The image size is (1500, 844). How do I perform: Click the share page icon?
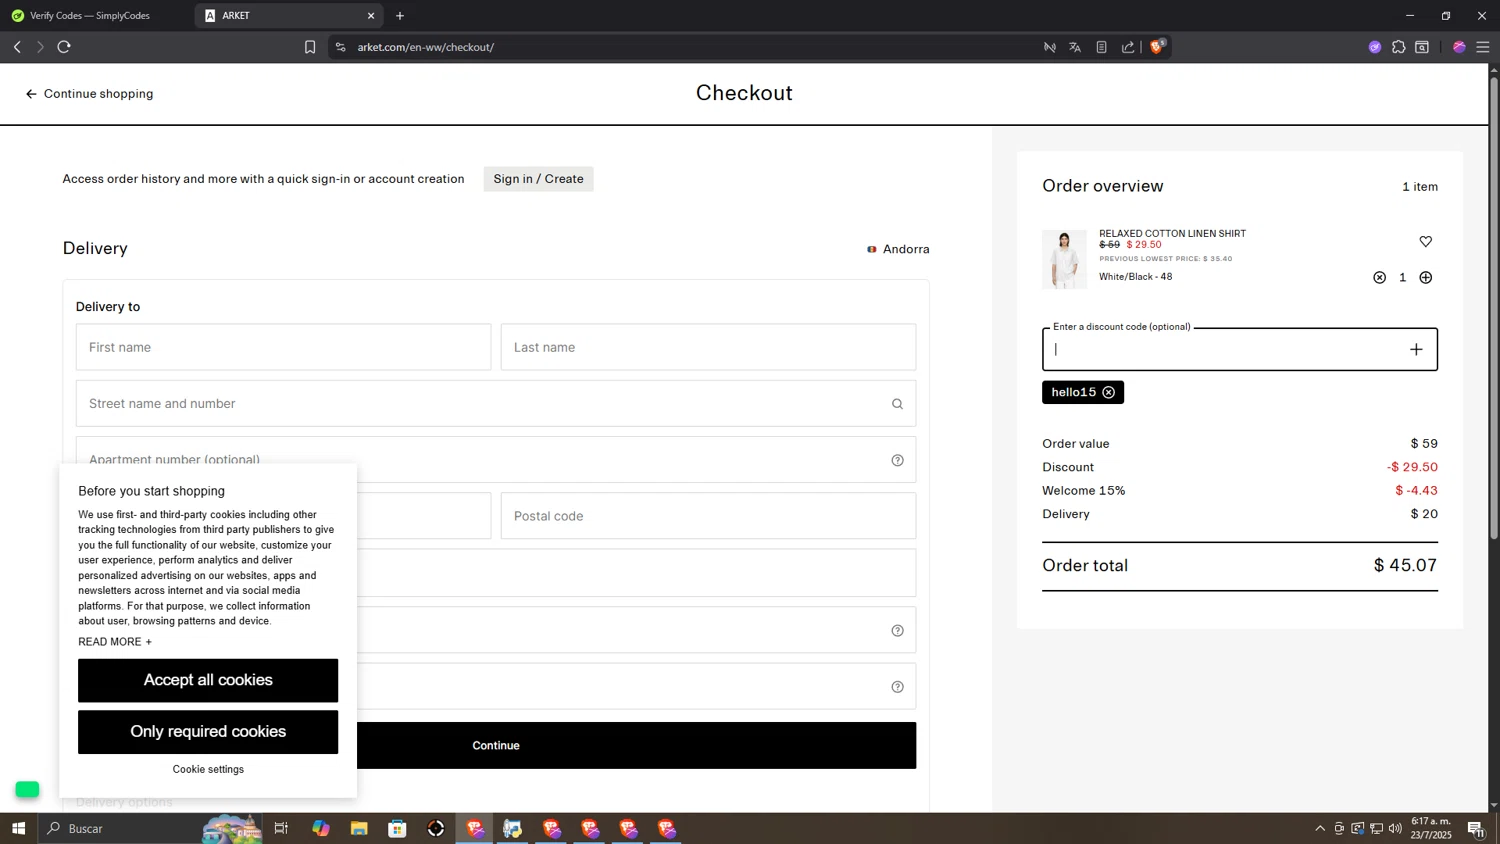point(1128,47)
